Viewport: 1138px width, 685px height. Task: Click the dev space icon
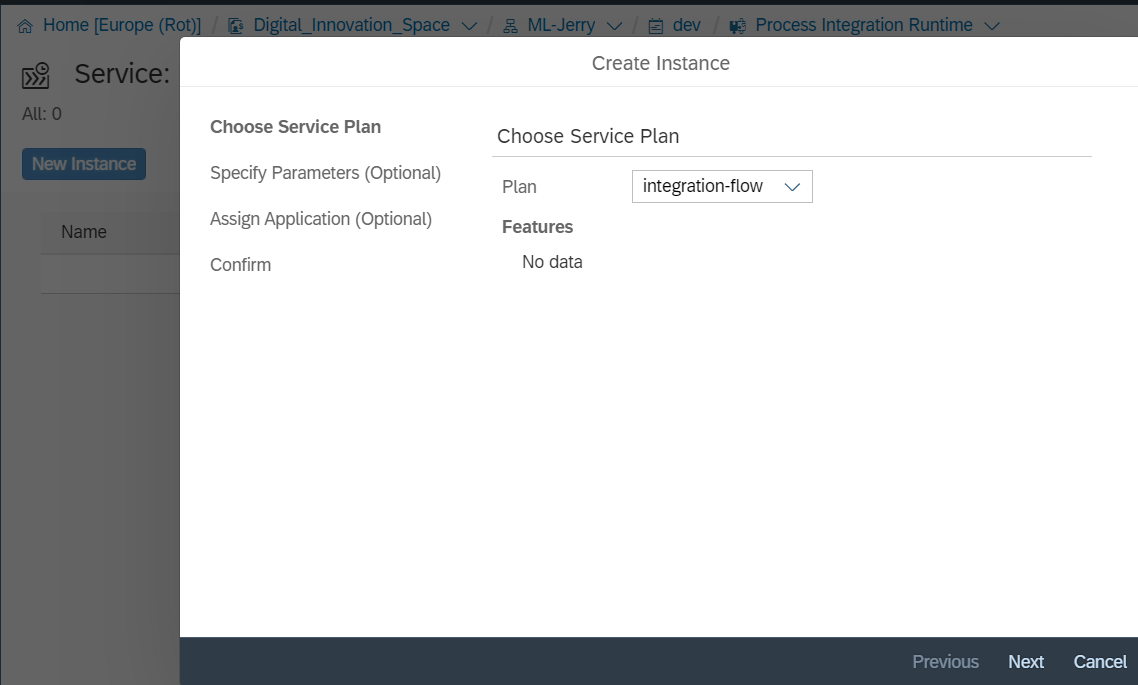click(x=656, y=25)
